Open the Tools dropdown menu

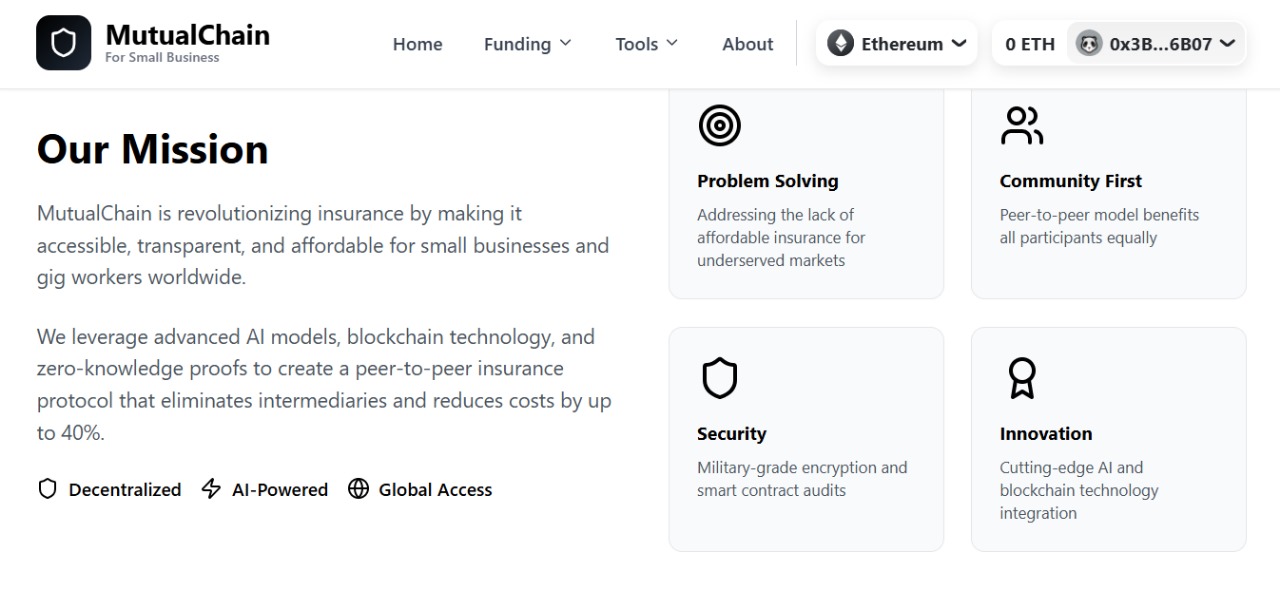646,44
